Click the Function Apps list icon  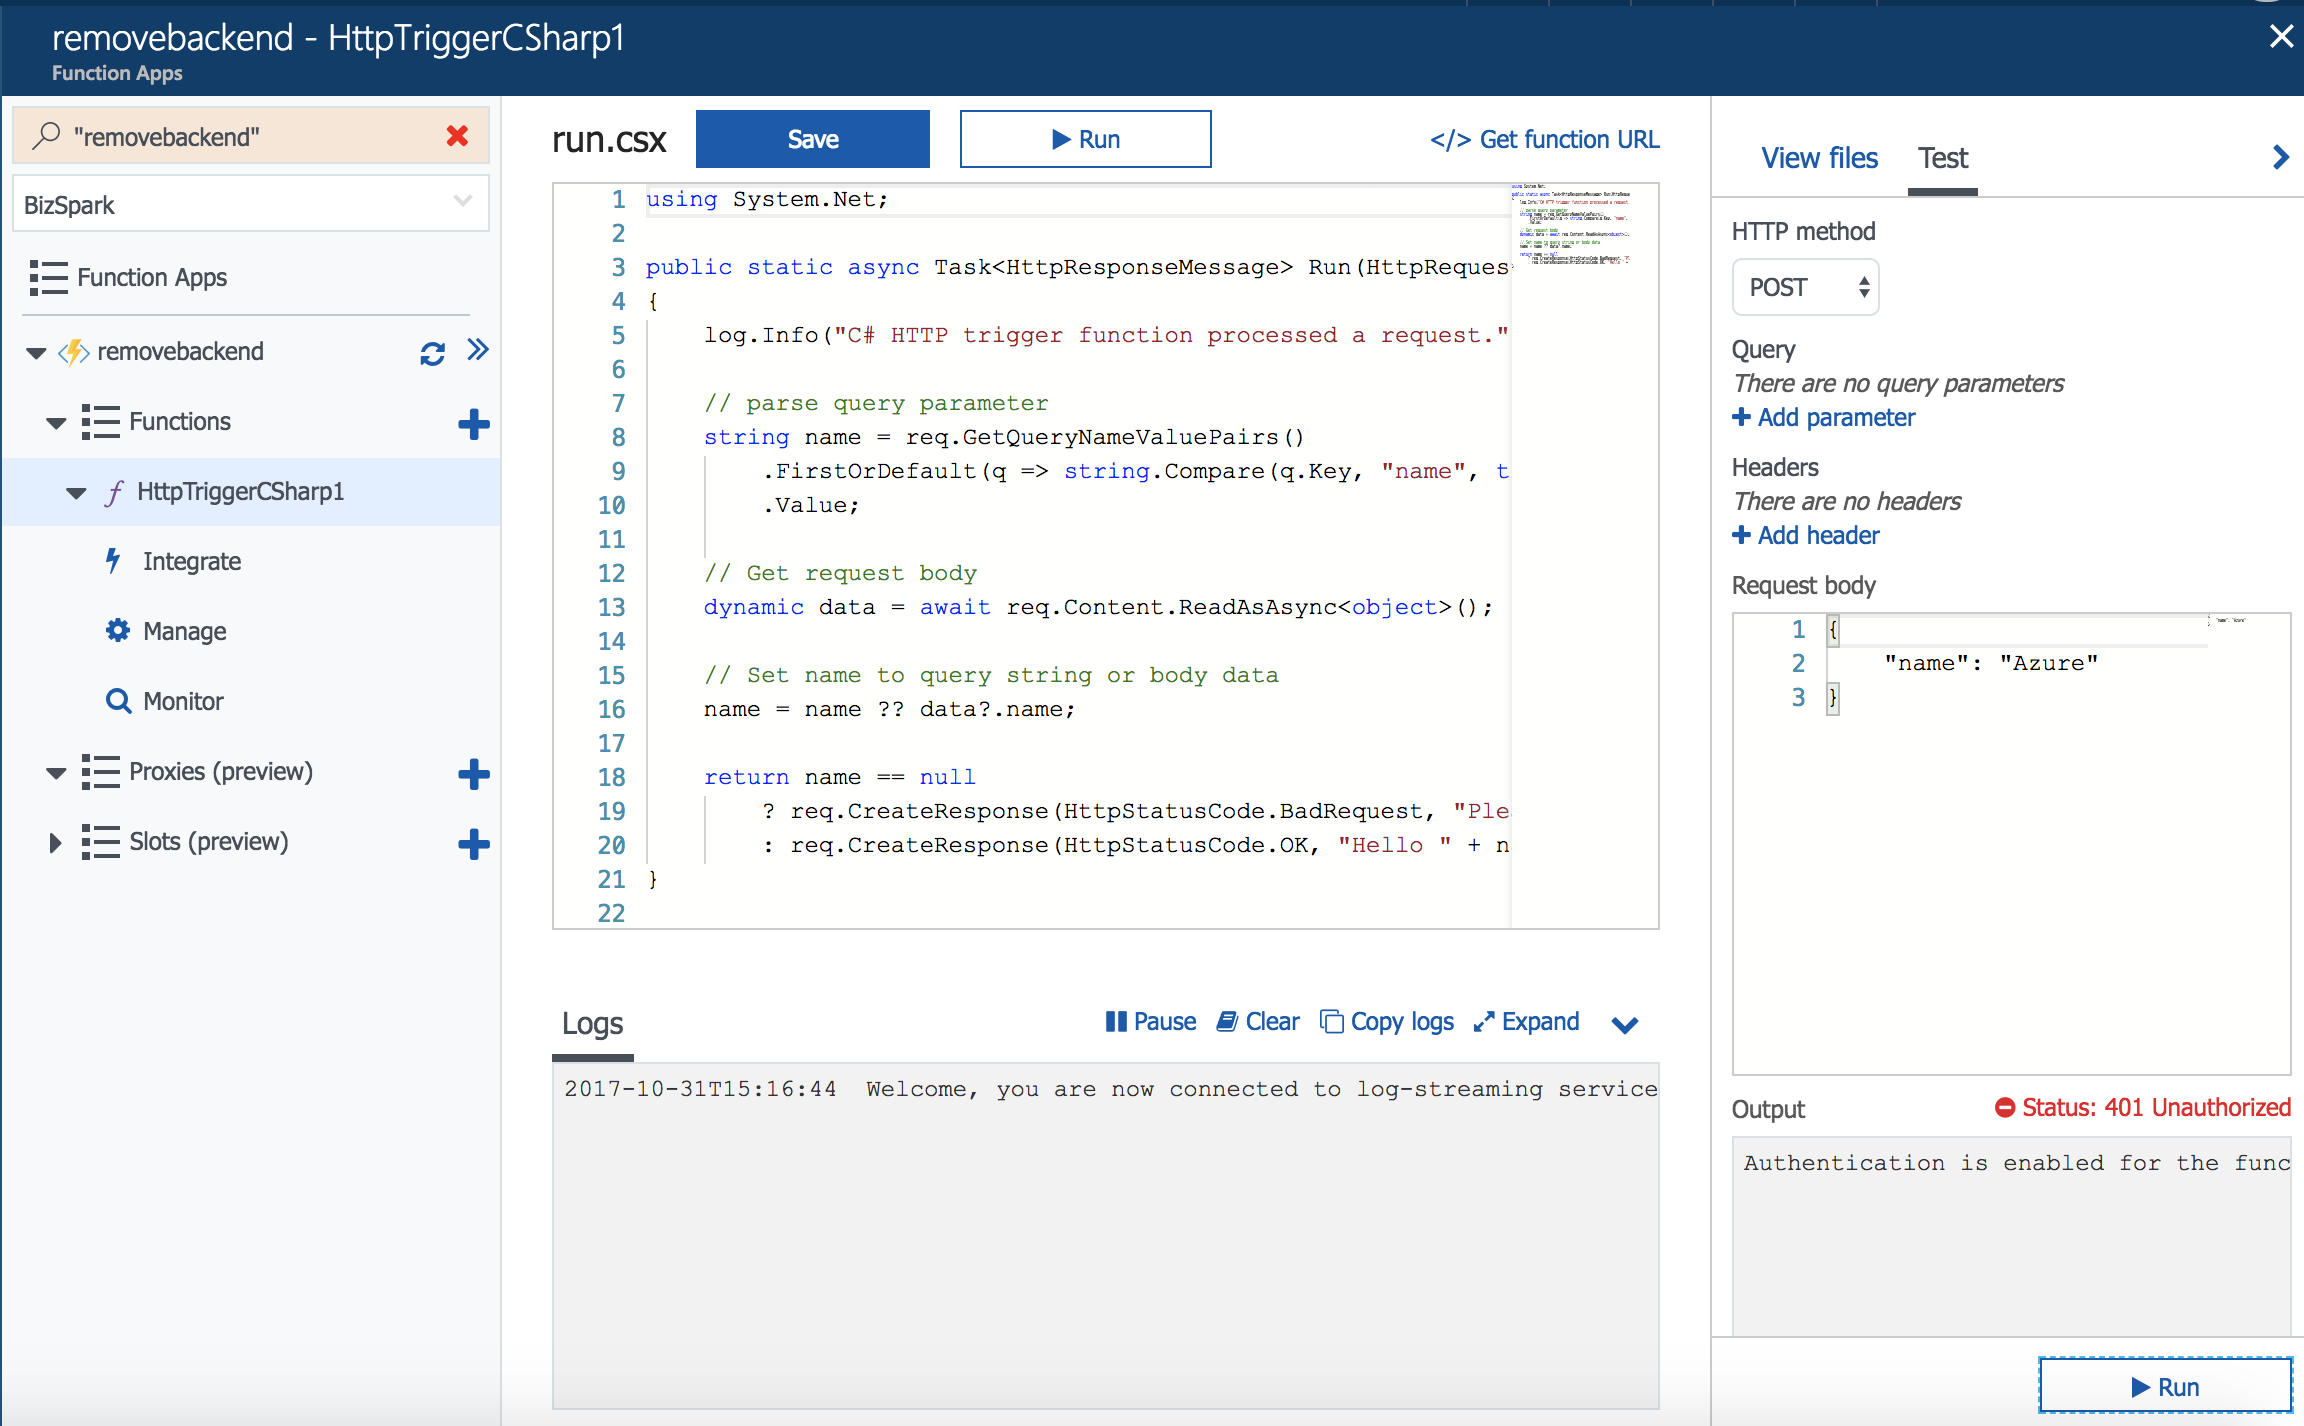coord(48,278)
